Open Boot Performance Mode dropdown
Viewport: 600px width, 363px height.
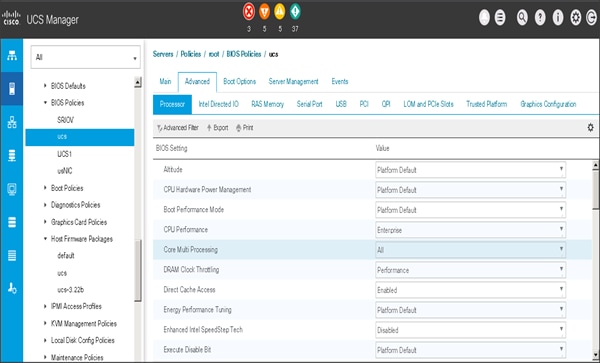click(470, 210)
